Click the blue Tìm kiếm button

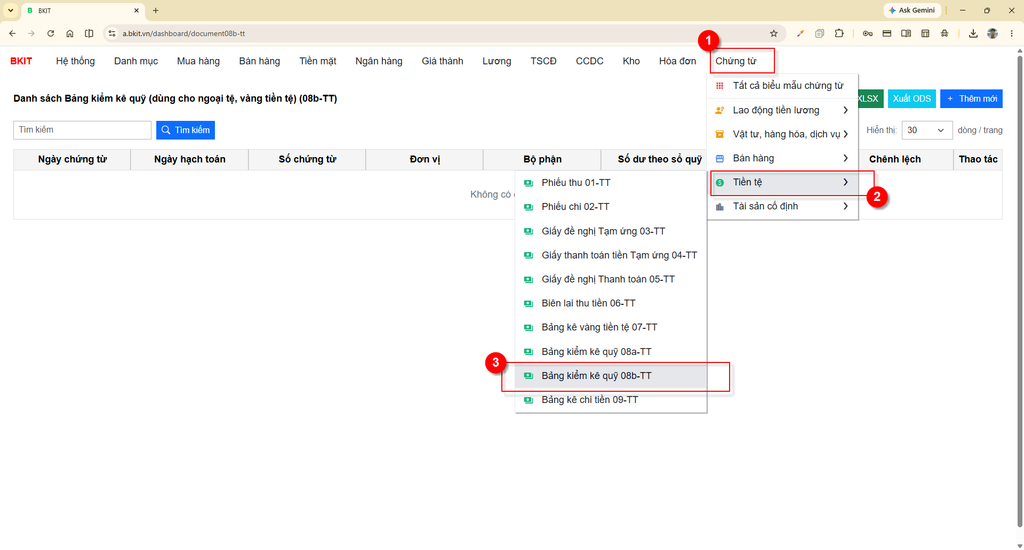(185, 131)
